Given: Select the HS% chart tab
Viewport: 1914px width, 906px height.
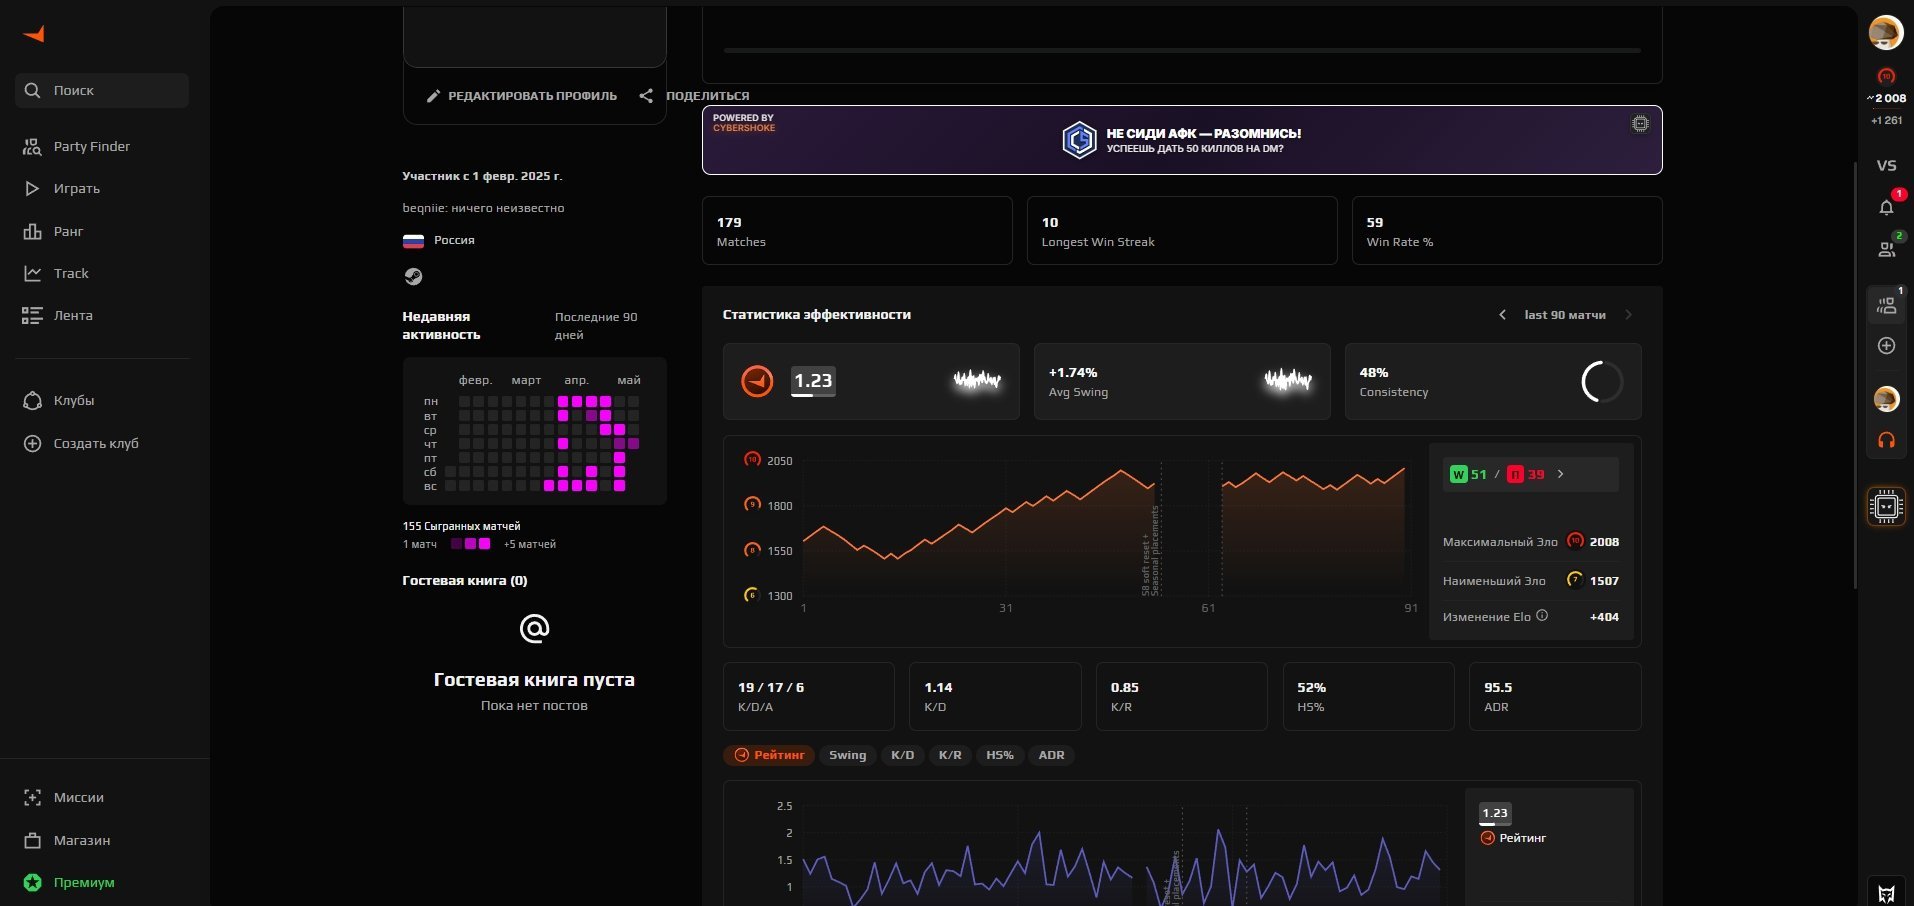Looking at the screenshot, I should 999,755.
